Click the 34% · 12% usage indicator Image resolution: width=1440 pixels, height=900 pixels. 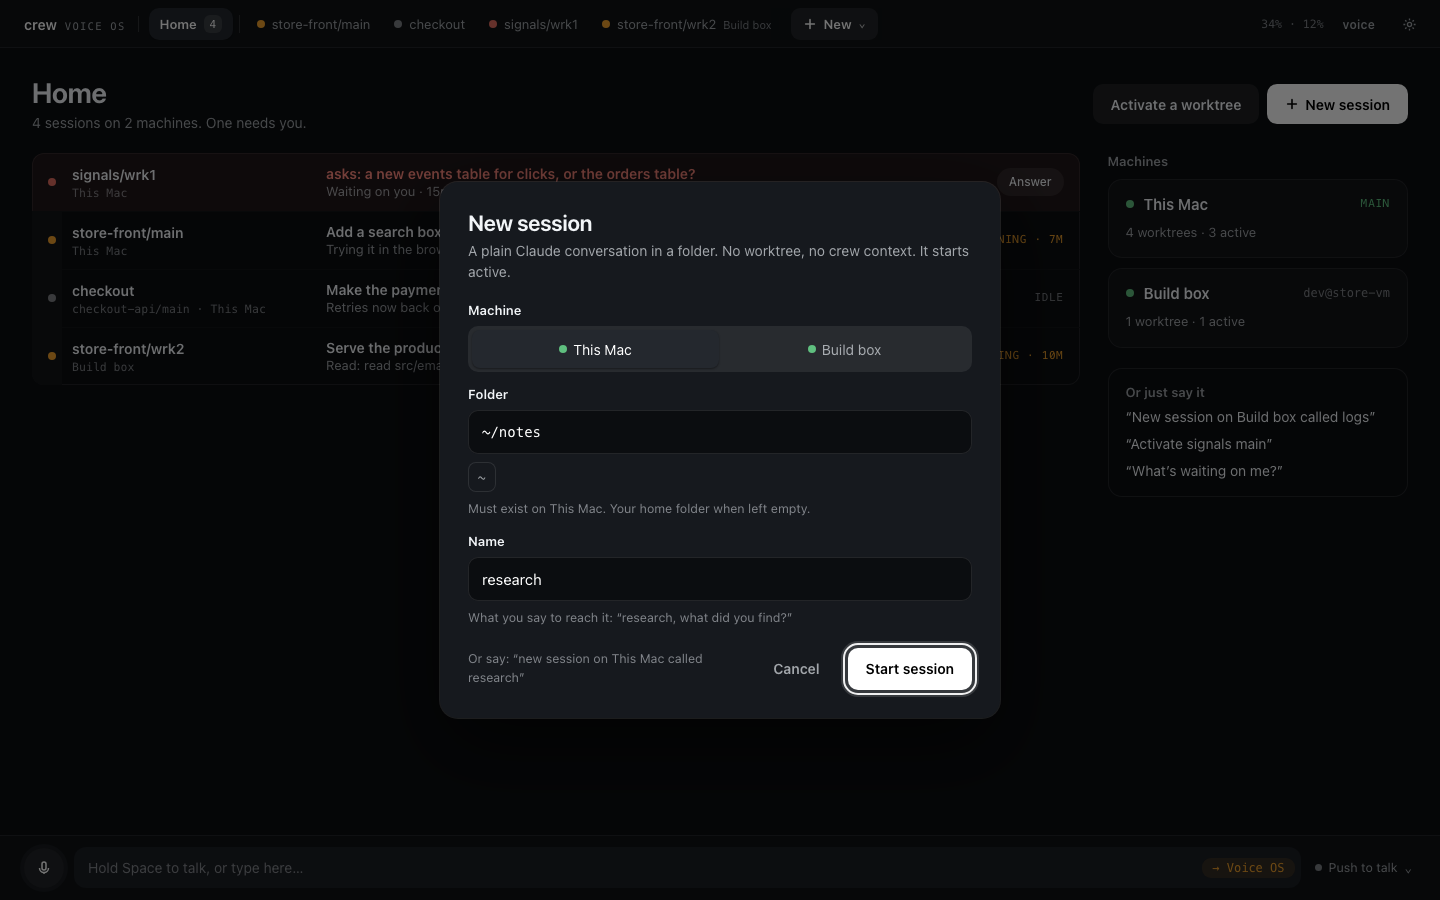[x=1292, y=24]
